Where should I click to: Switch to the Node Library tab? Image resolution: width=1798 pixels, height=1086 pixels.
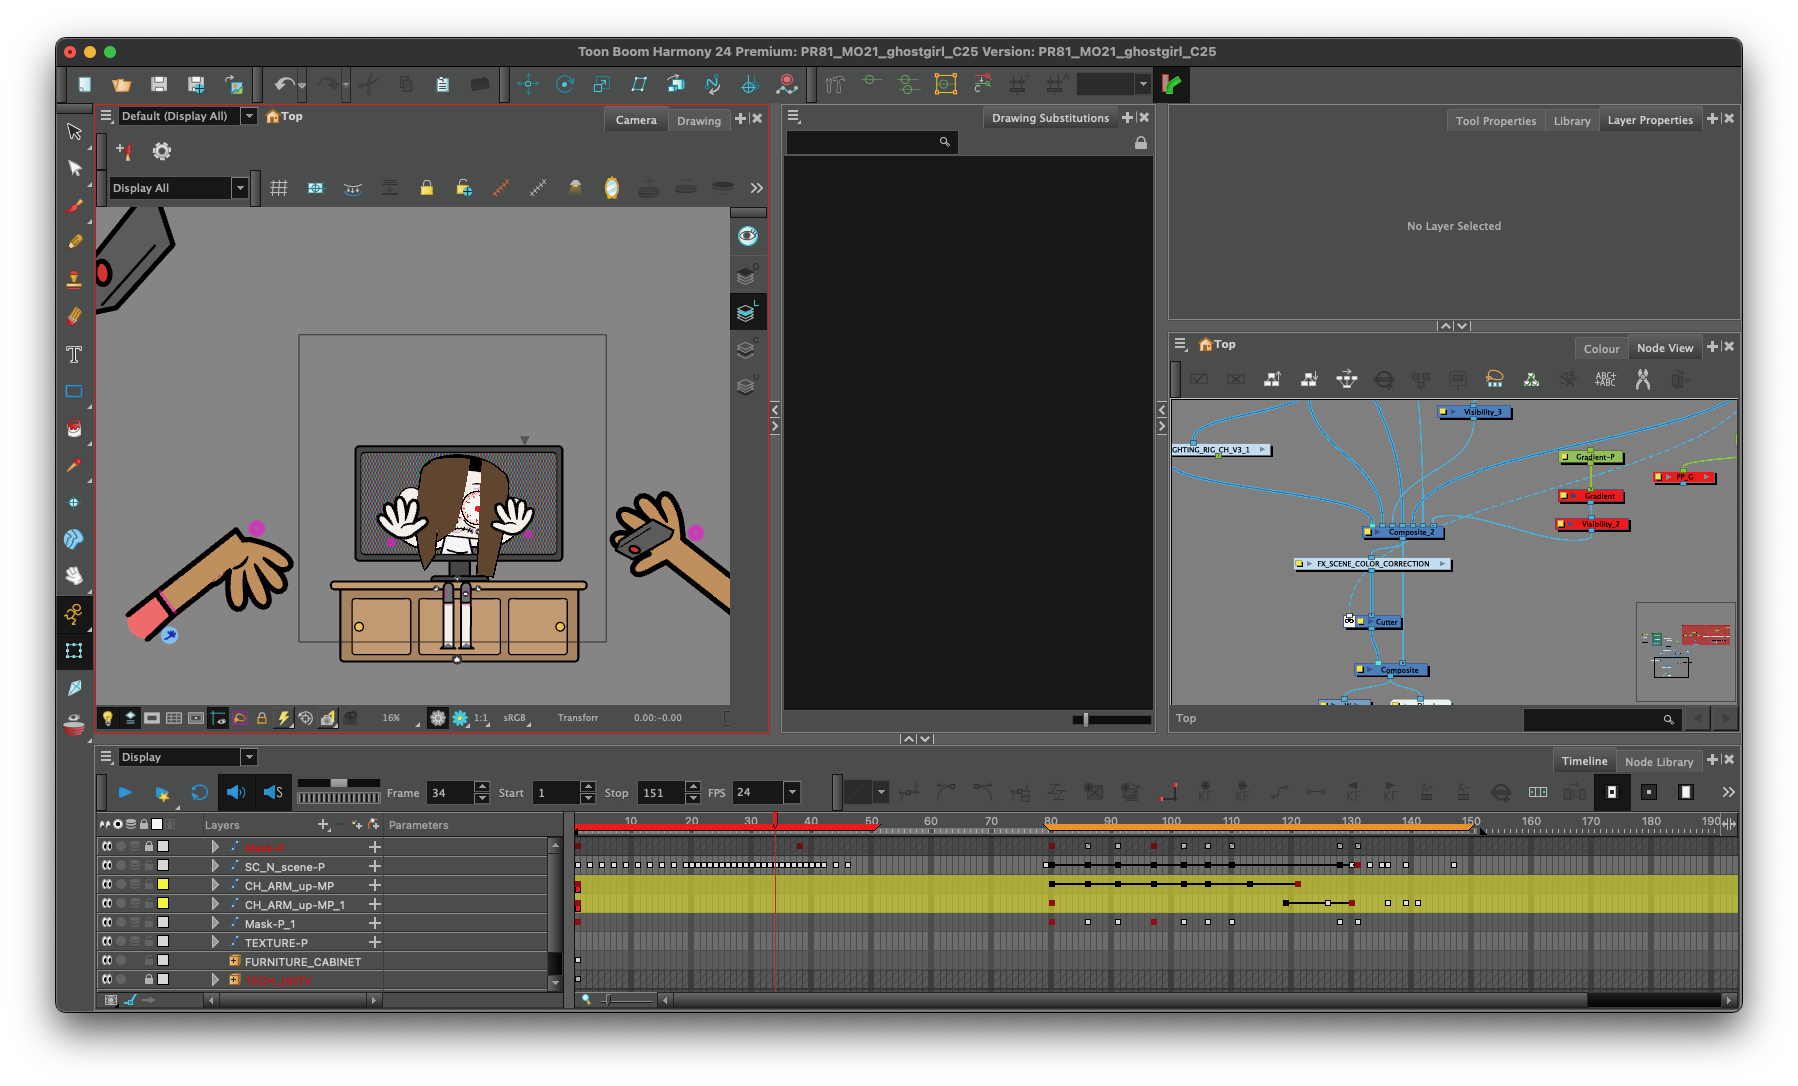pos(1659,762)
